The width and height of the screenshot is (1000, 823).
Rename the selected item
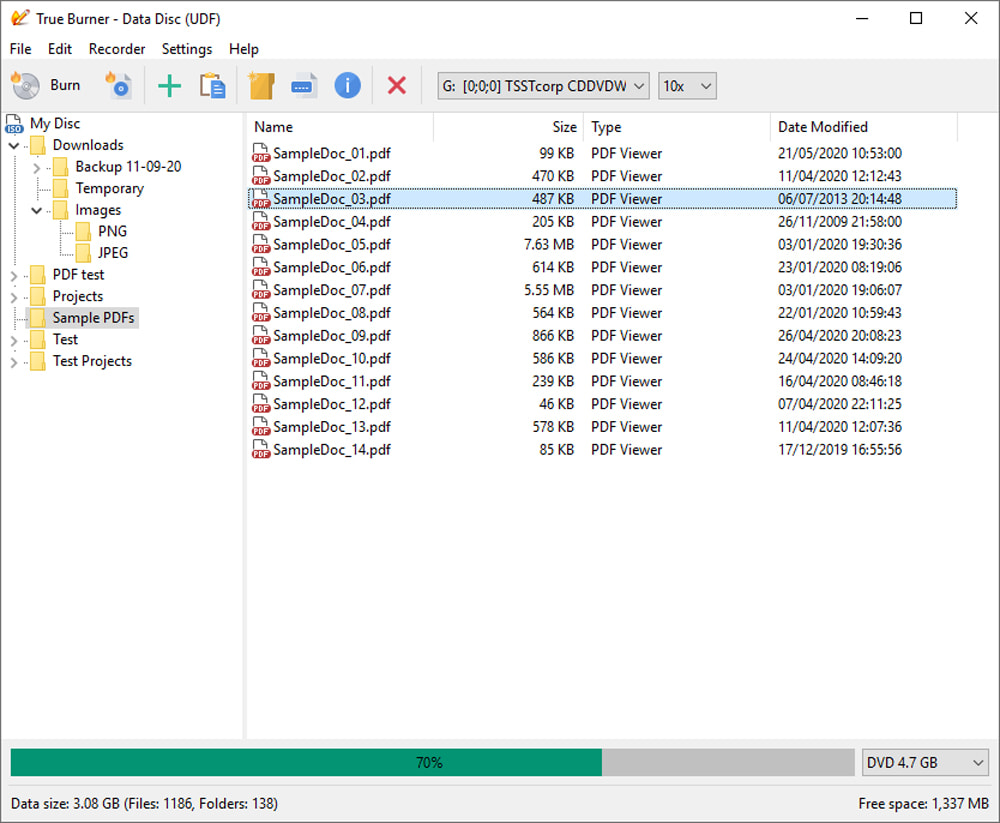(x=304, y=85)
